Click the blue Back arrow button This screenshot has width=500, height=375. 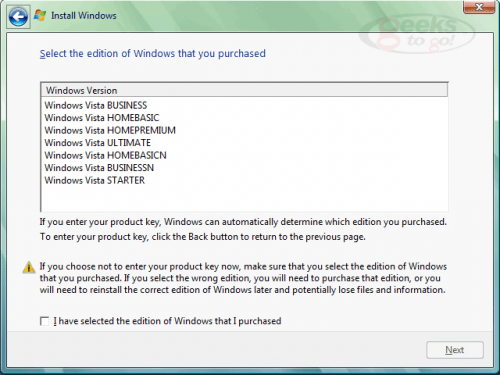pyautogui.click(x=18, y=17)
